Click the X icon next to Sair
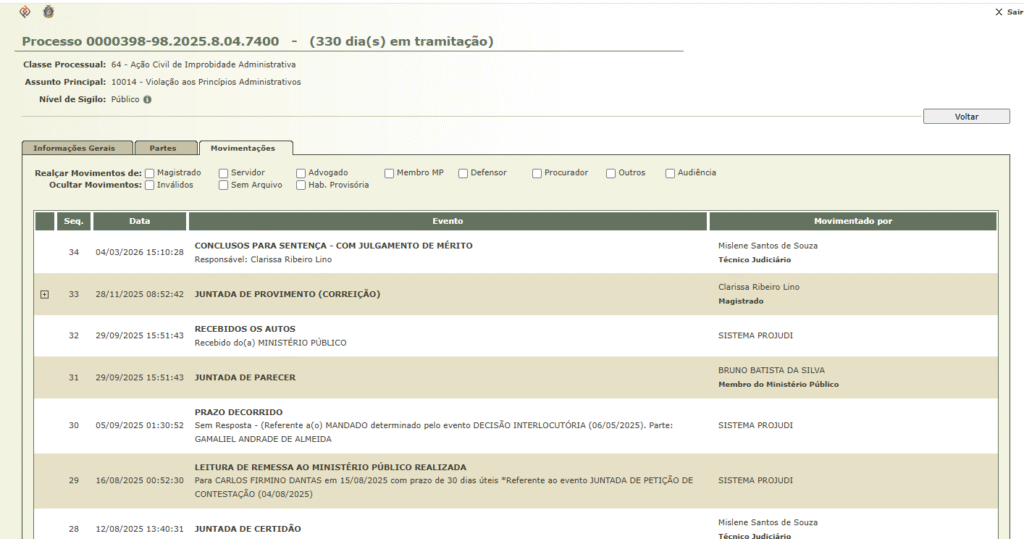Viewport: 1024px width, 539px height. (x=998, y=13)
